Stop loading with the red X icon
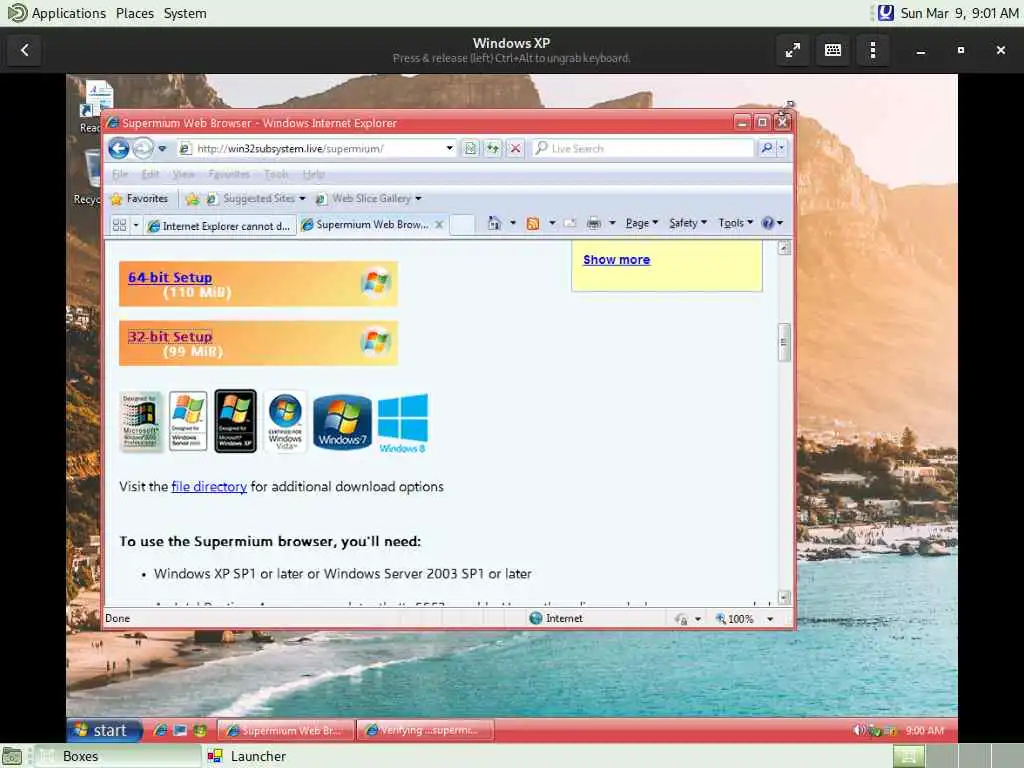 [515, 149]
